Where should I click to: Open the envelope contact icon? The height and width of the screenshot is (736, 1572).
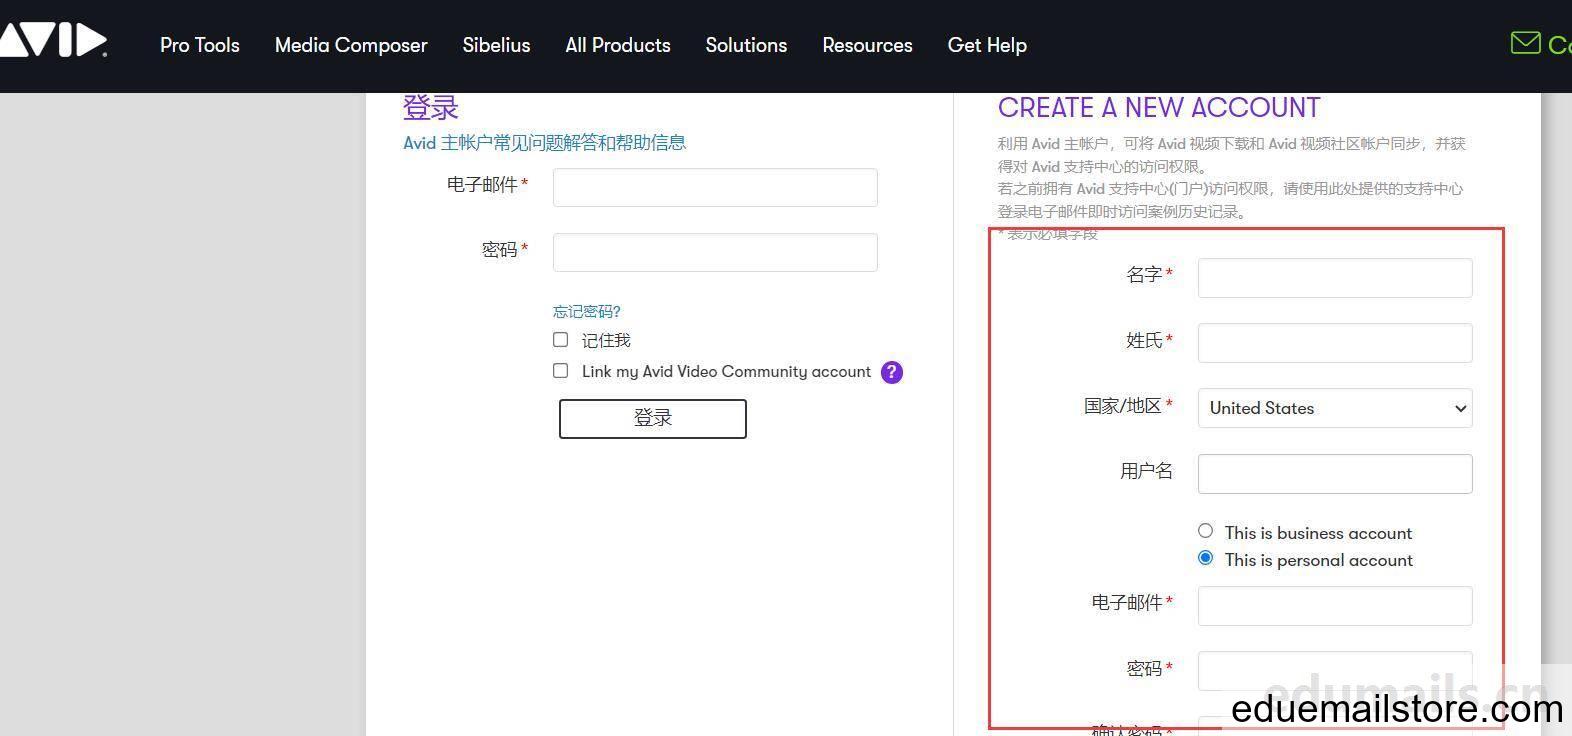[1525, 43]
